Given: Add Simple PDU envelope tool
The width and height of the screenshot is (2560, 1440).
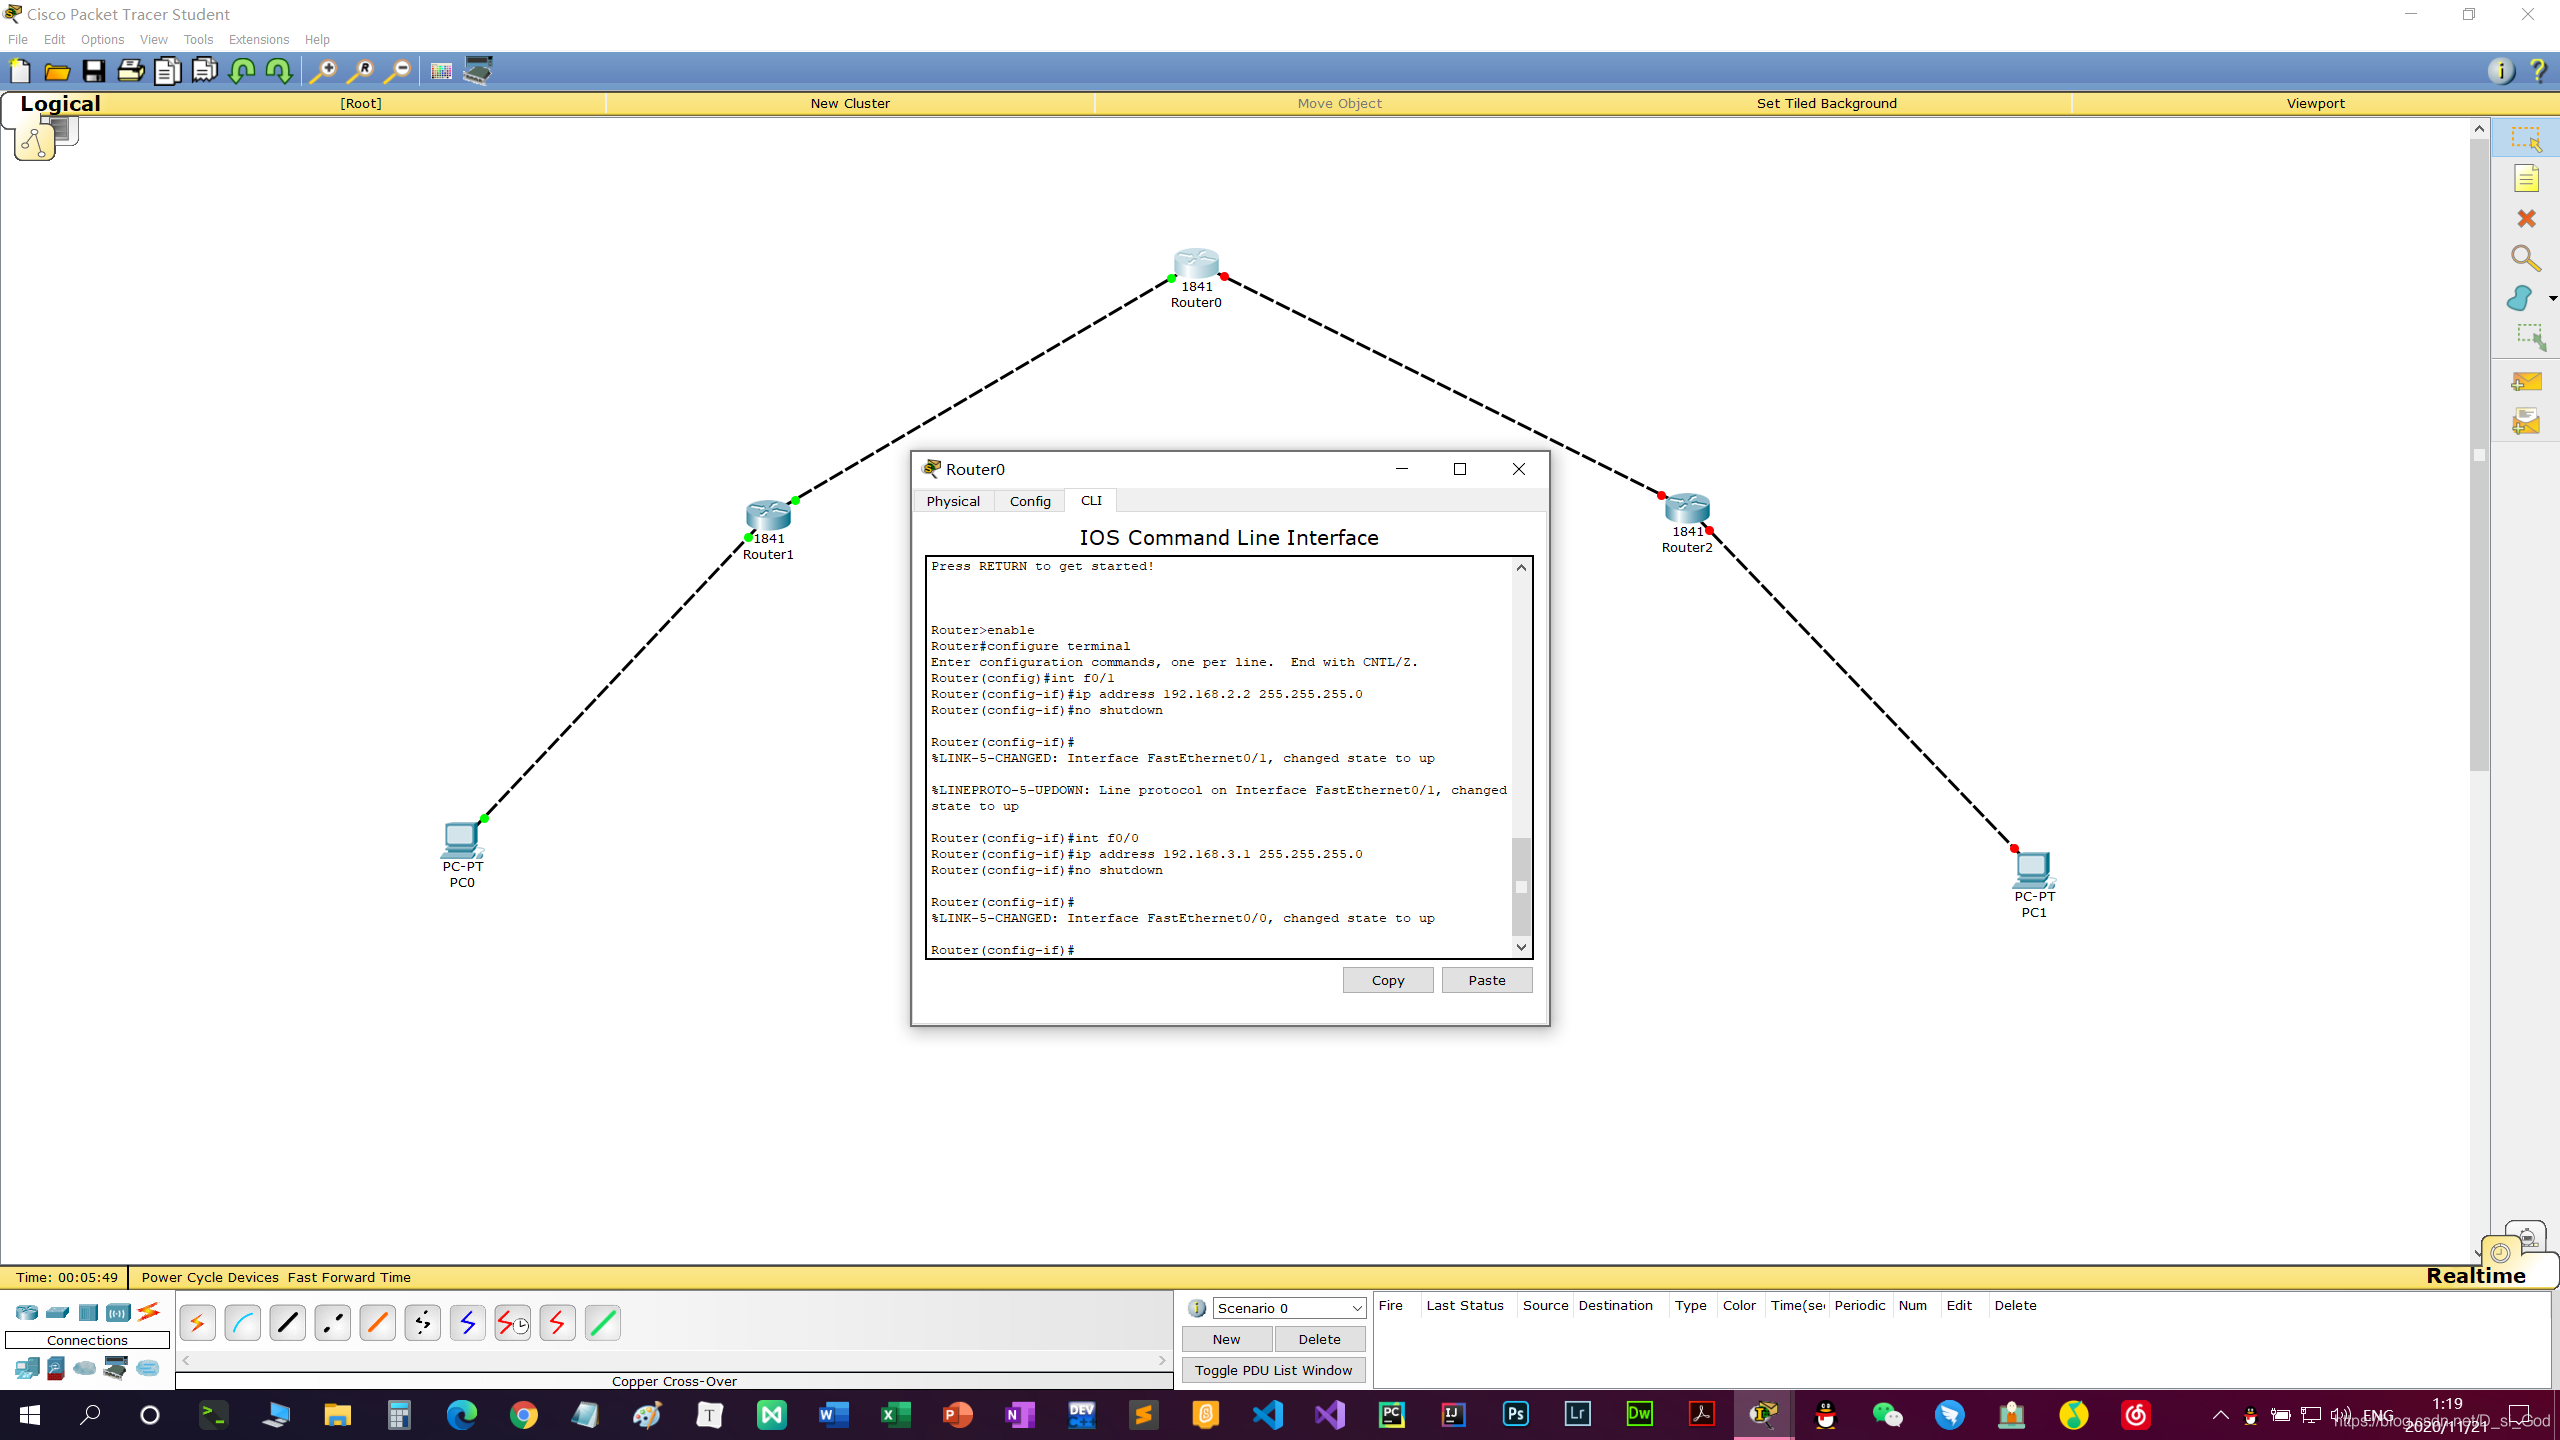Looking at the screenshot, I should 2526,382.
